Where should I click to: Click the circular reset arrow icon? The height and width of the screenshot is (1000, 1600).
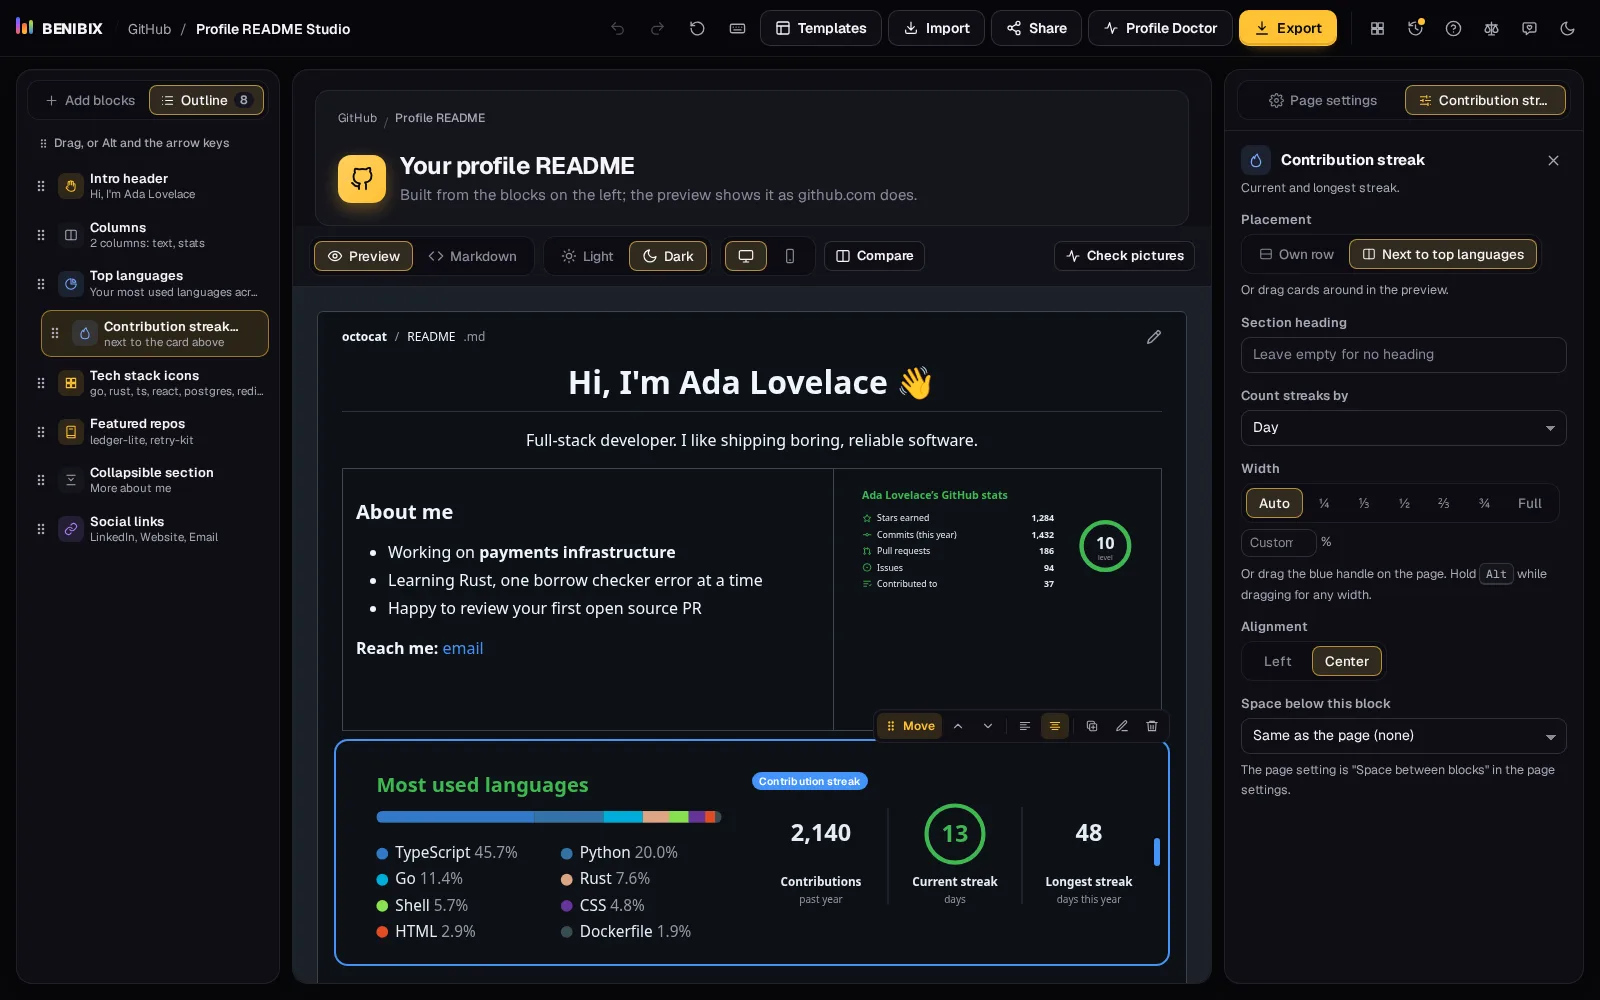pos(697,28)
